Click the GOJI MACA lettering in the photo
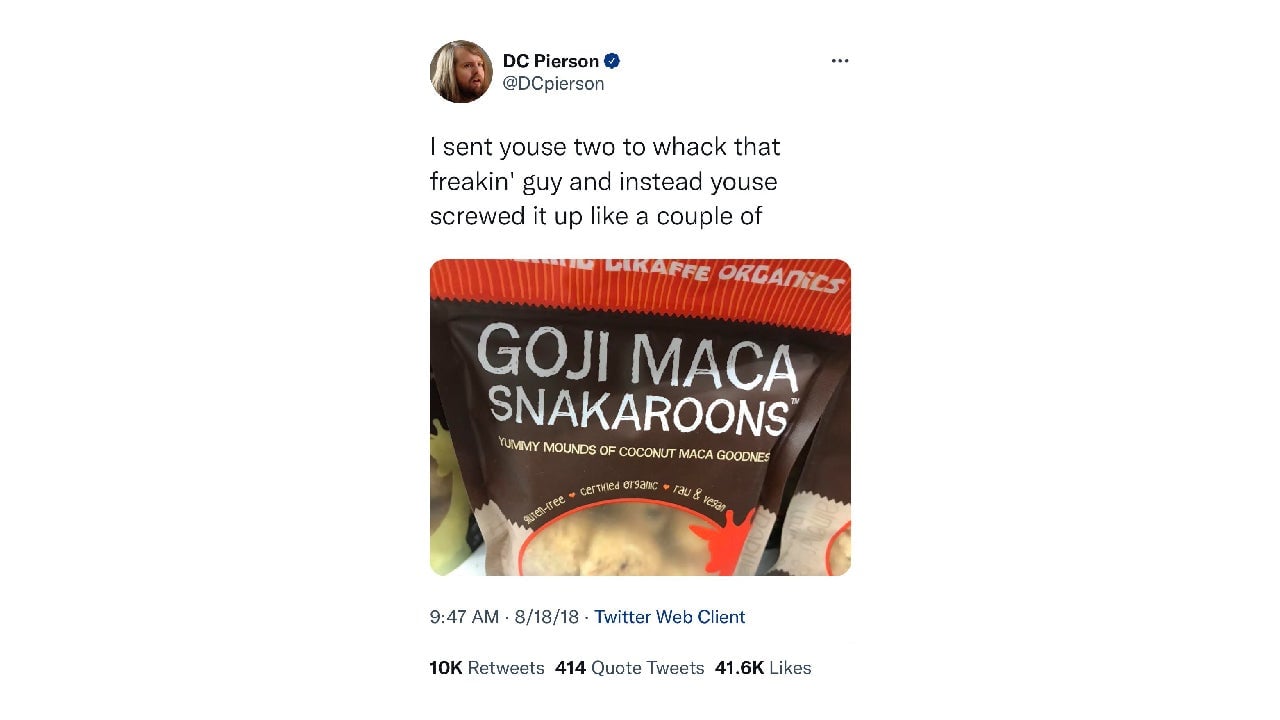The image size is (1280, 720). coord(637,358)
